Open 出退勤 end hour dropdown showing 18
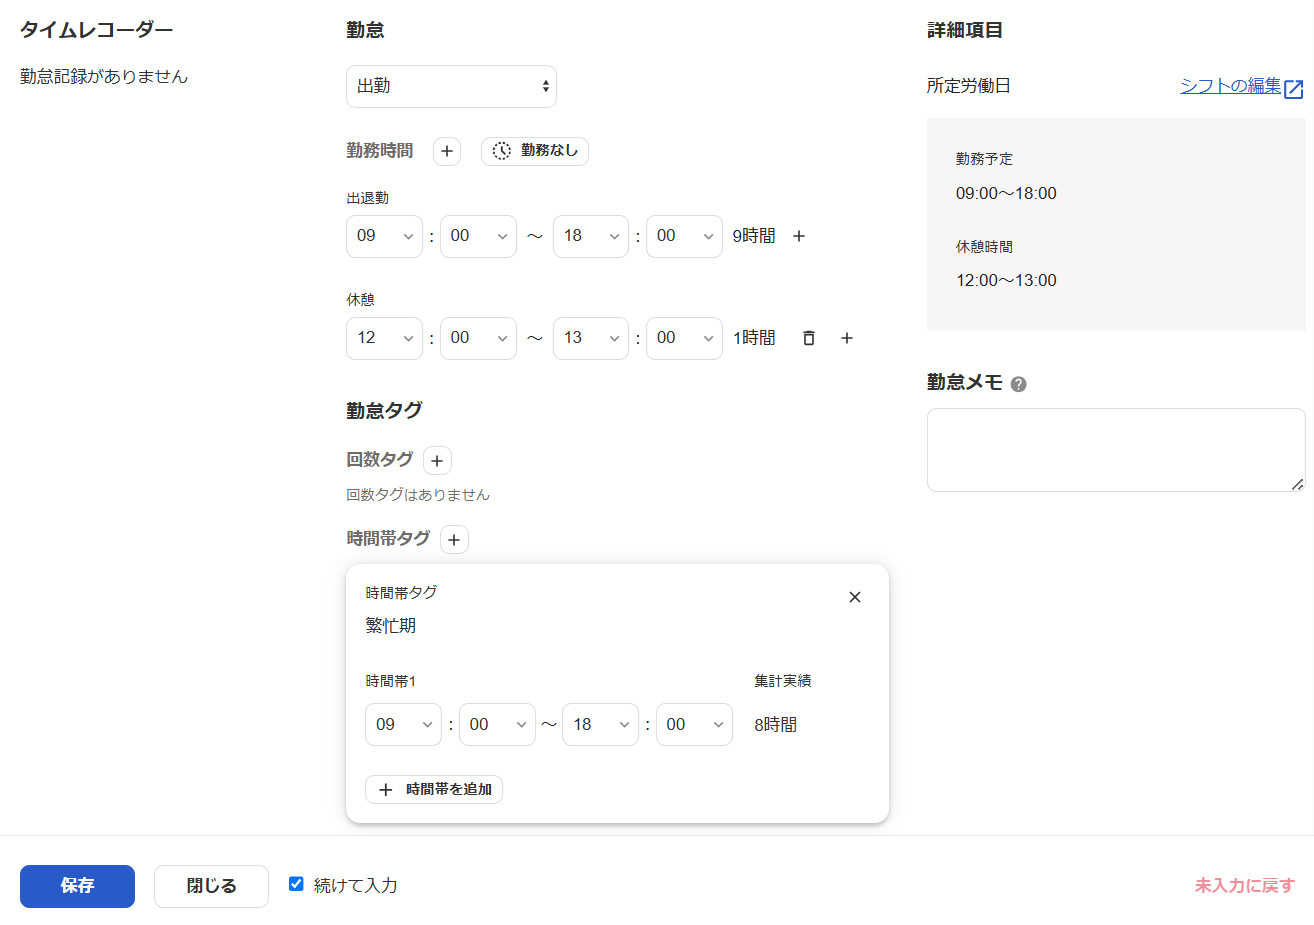This screenshot has width=1314, height=925. [x=590, y=236]
